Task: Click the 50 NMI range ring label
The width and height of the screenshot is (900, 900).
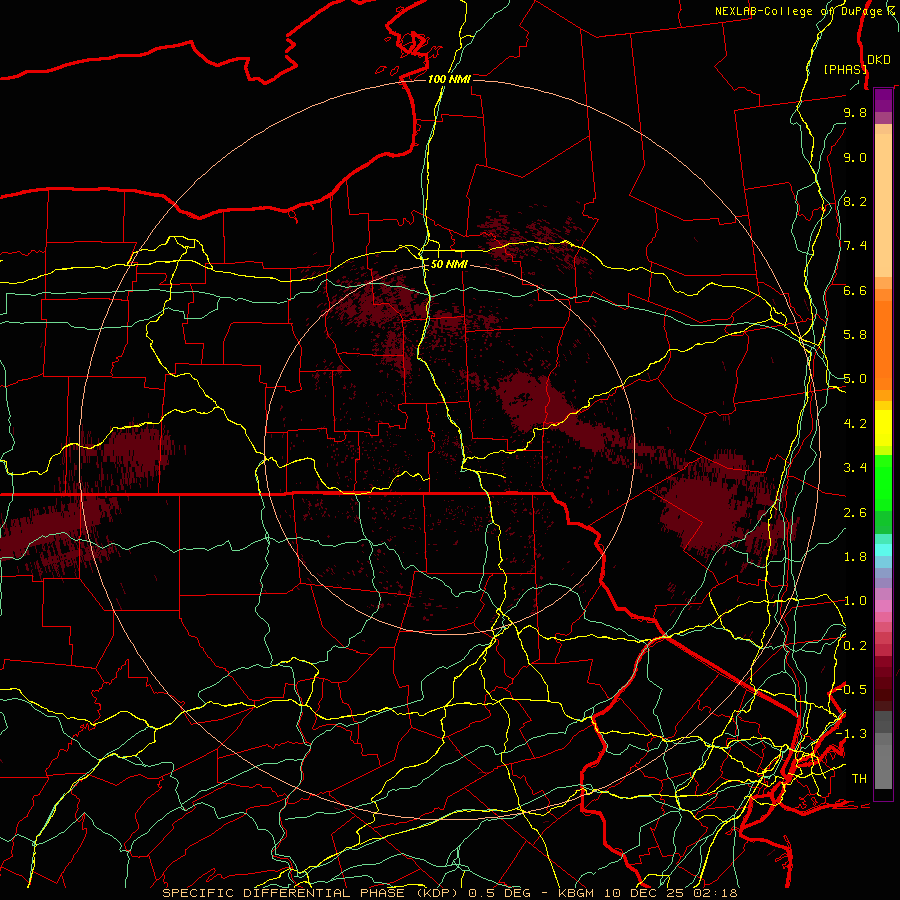Action: pyautogui.click(x=449, y=265)
